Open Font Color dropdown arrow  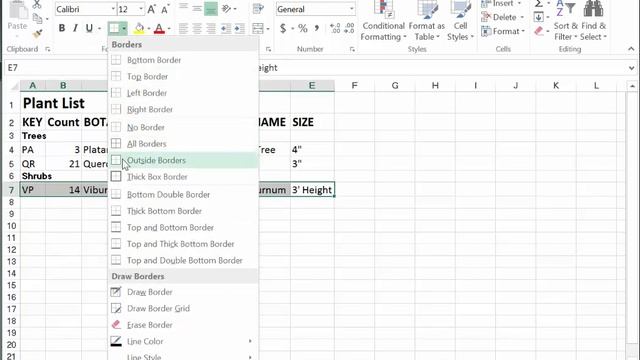pos(169,29)
